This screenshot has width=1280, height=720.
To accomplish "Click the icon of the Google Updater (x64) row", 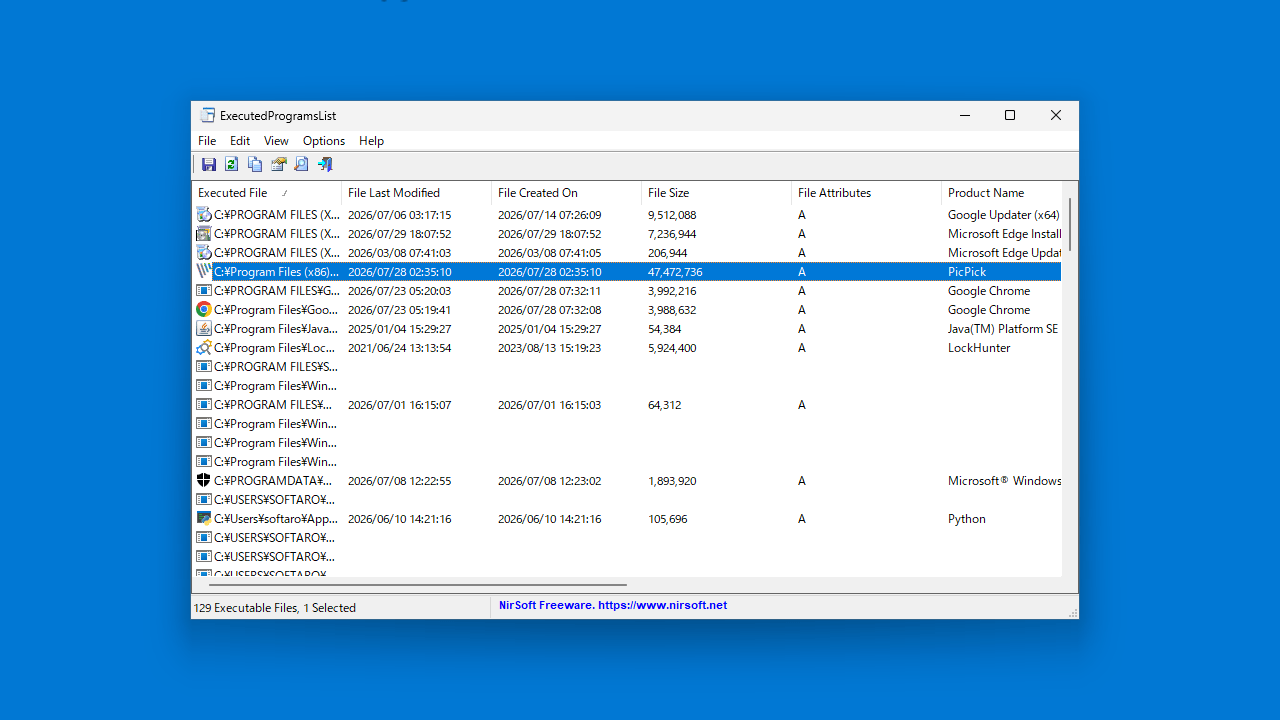I will (204, 215).
